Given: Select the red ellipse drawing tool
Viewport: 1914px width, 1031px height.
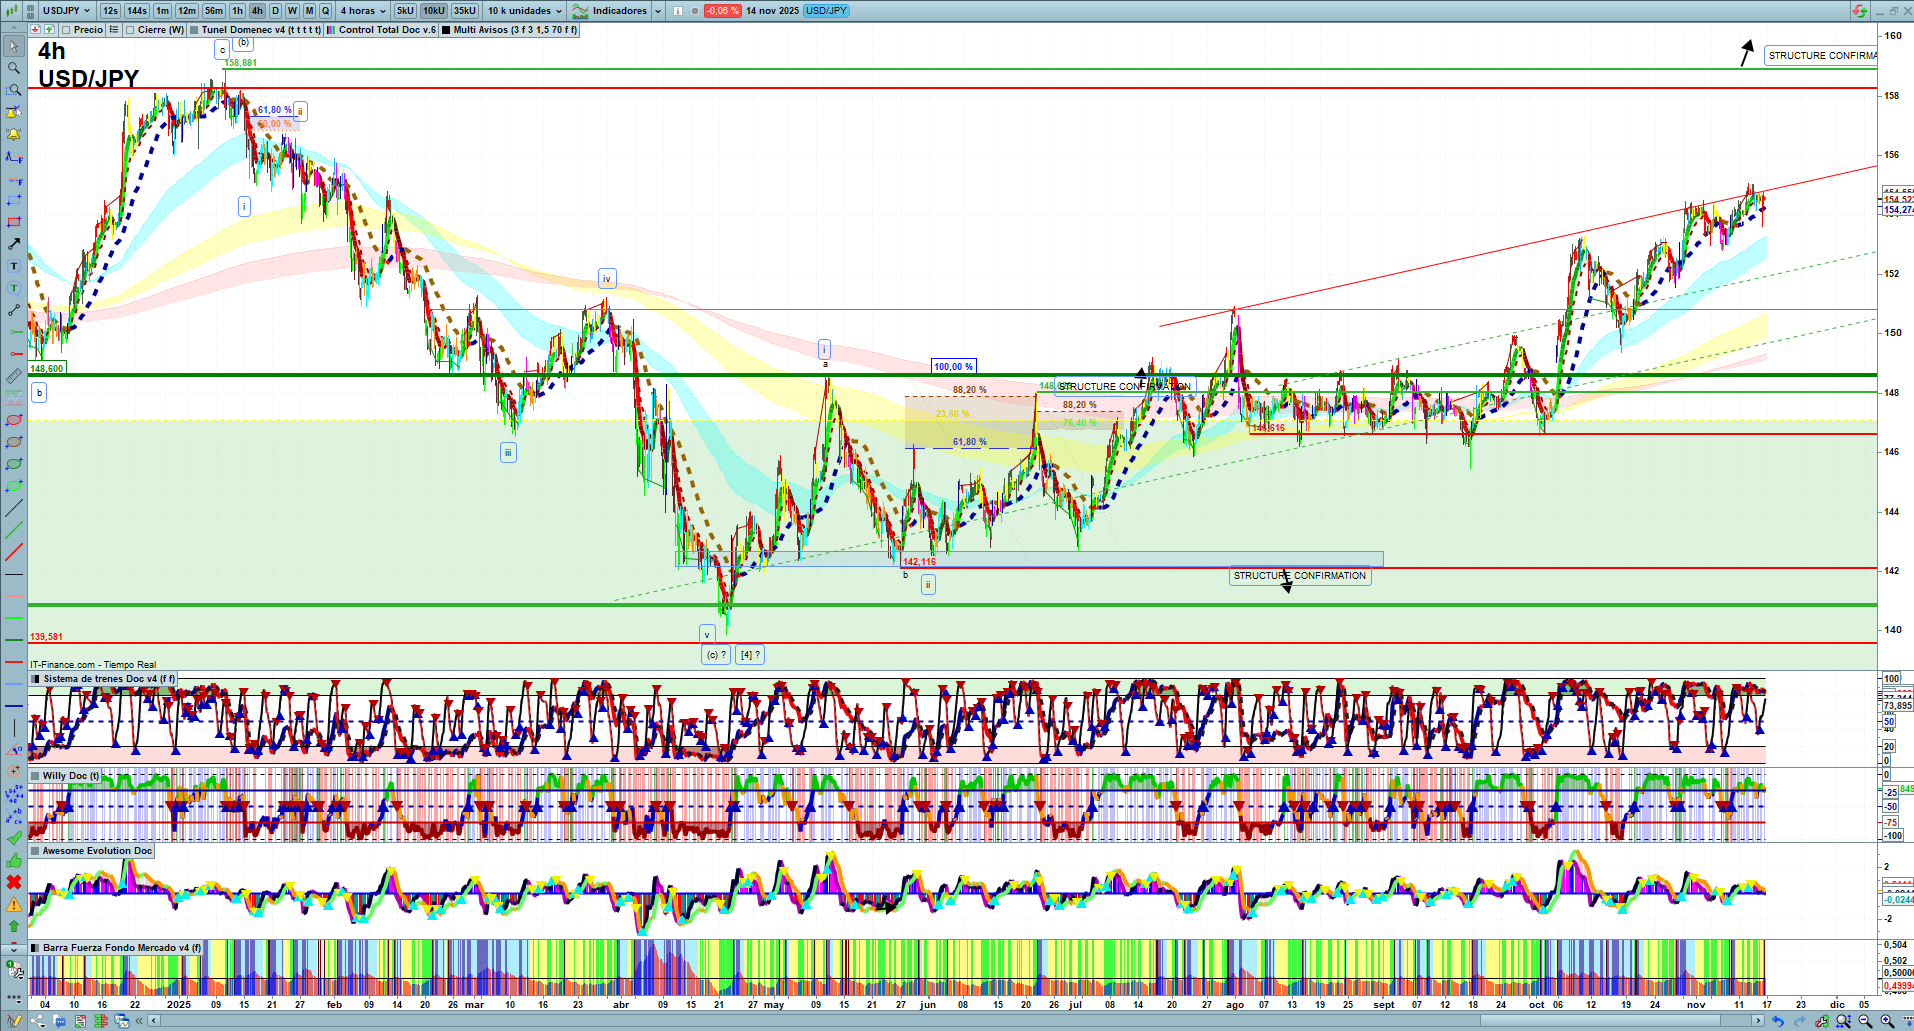Looking at the screenshot, I should pos(13,420).
